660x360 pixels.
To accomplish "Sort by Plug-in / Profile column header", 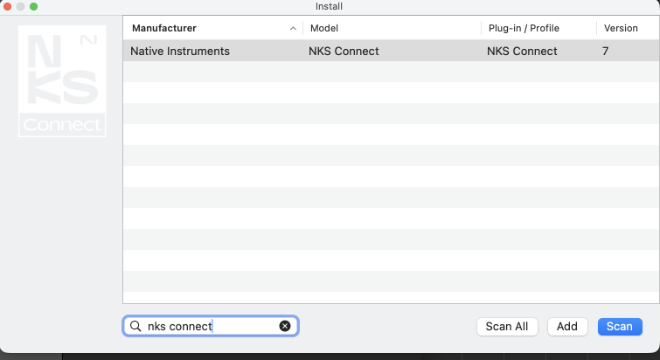I will click(524, 28).
